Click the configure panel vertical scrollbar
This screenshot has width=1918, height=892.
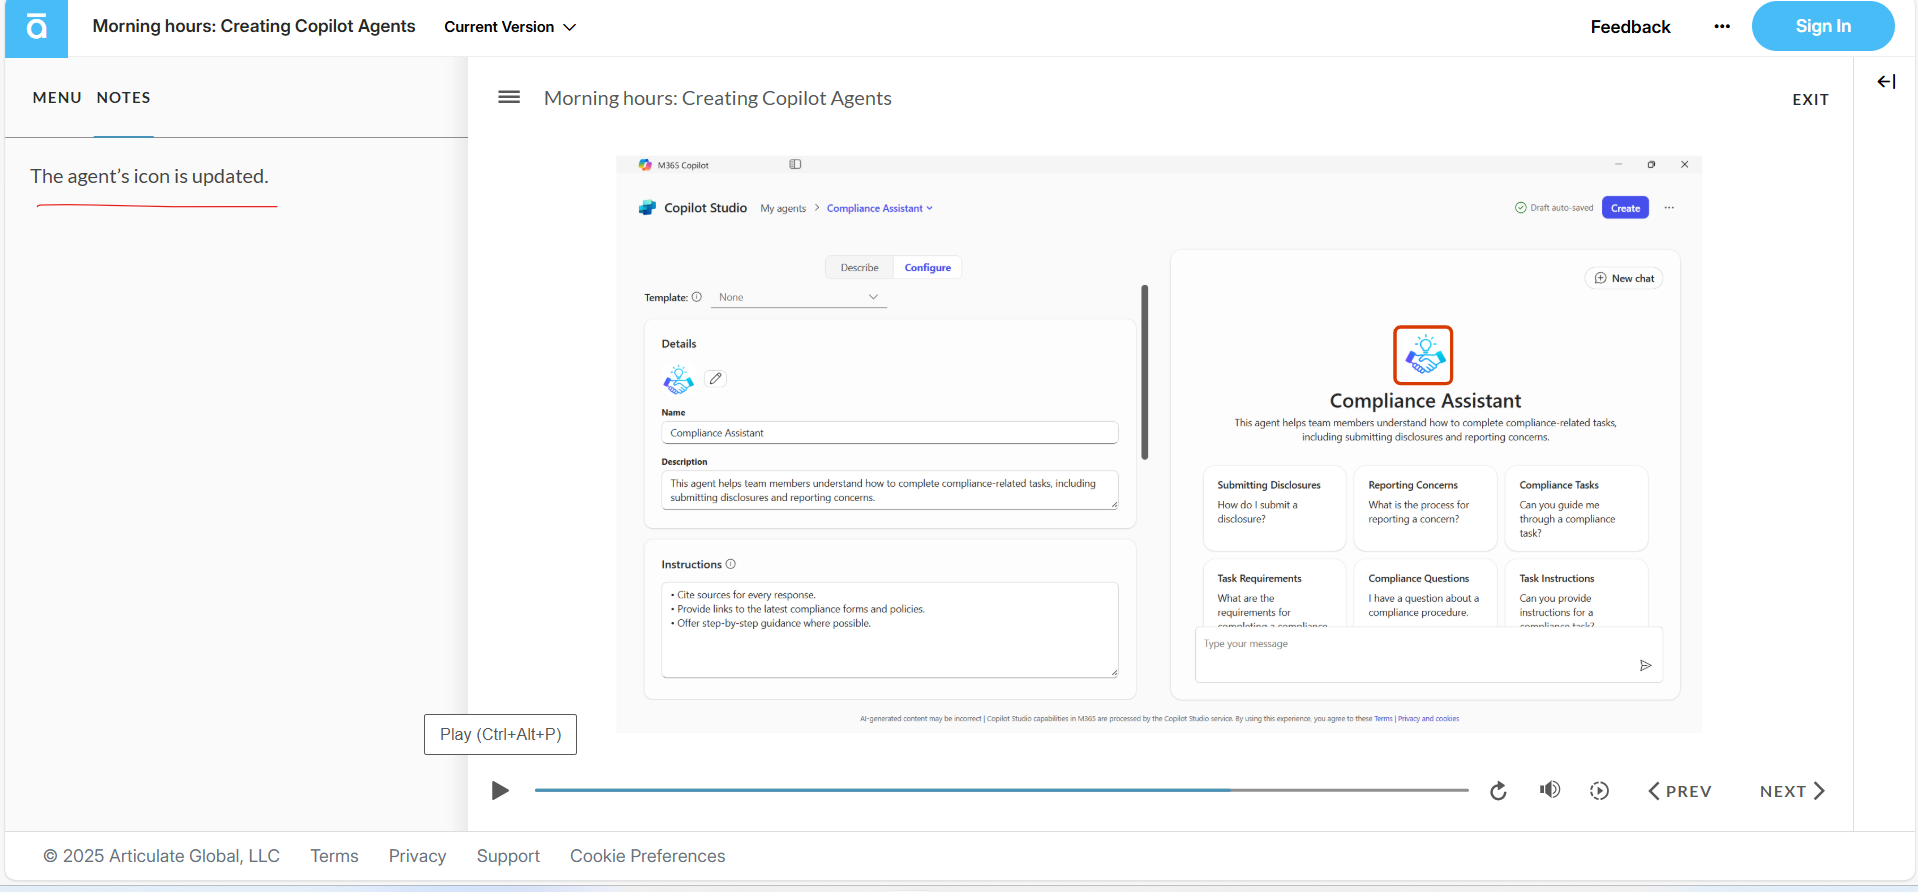tap(1144, 372)
